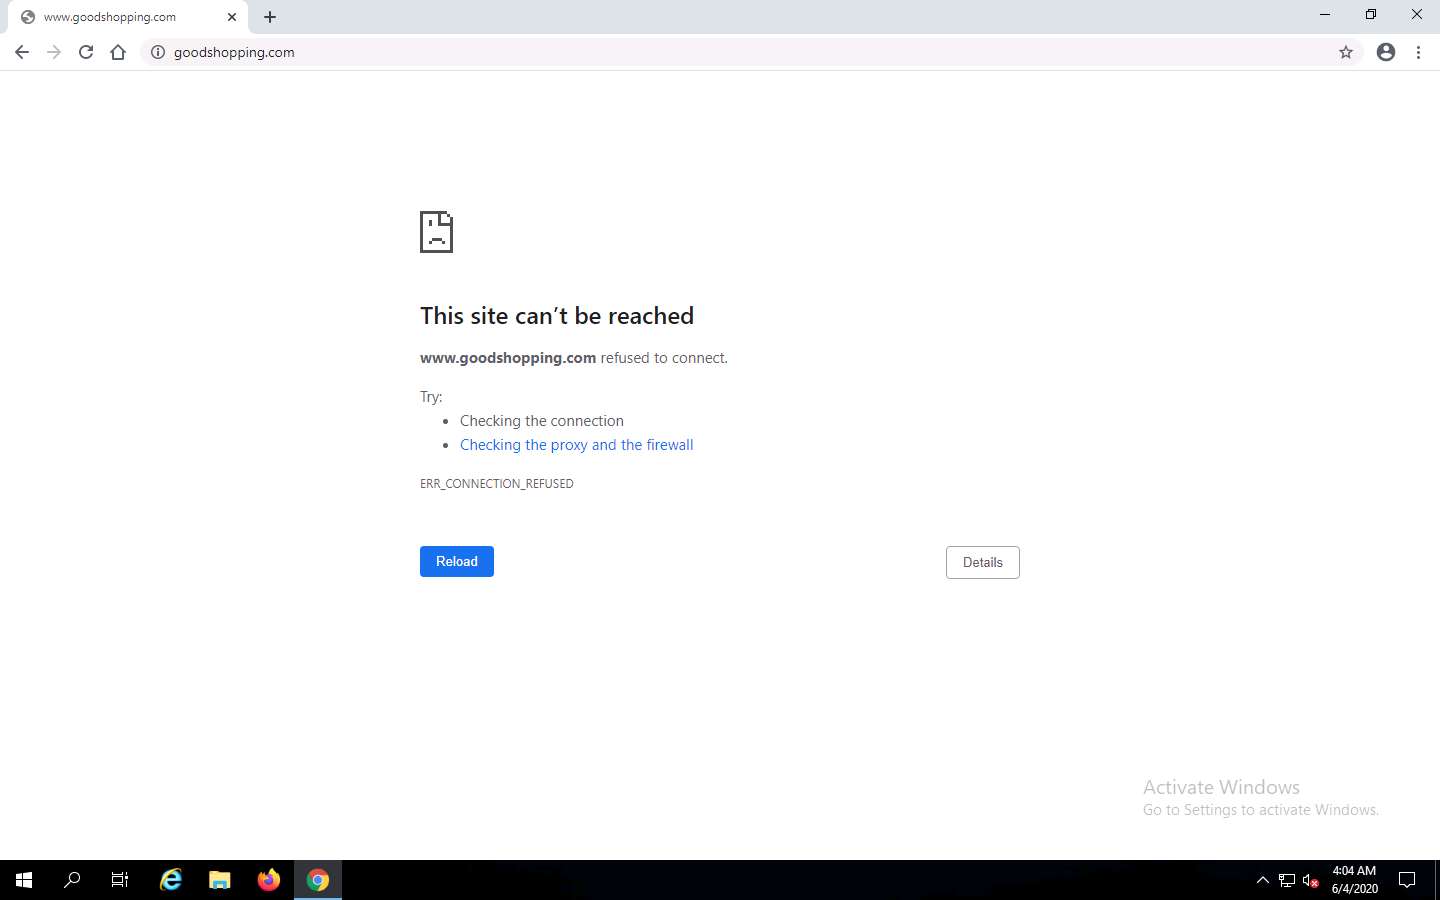Toggle bookmark star for goodshopping.com
1440x900 pixels.
[x=1347, y=52]
